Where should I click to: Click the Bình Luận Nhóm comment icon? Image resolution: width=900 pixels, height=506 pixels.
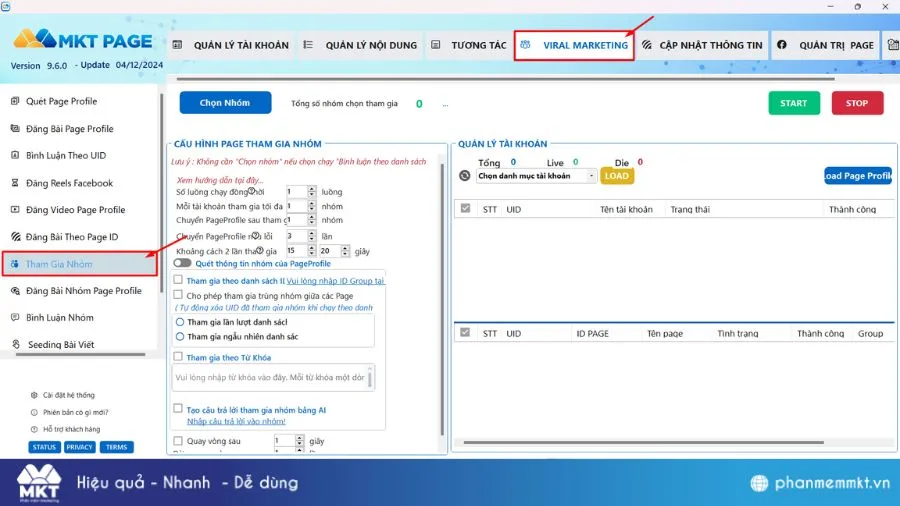tap(14, 318)
